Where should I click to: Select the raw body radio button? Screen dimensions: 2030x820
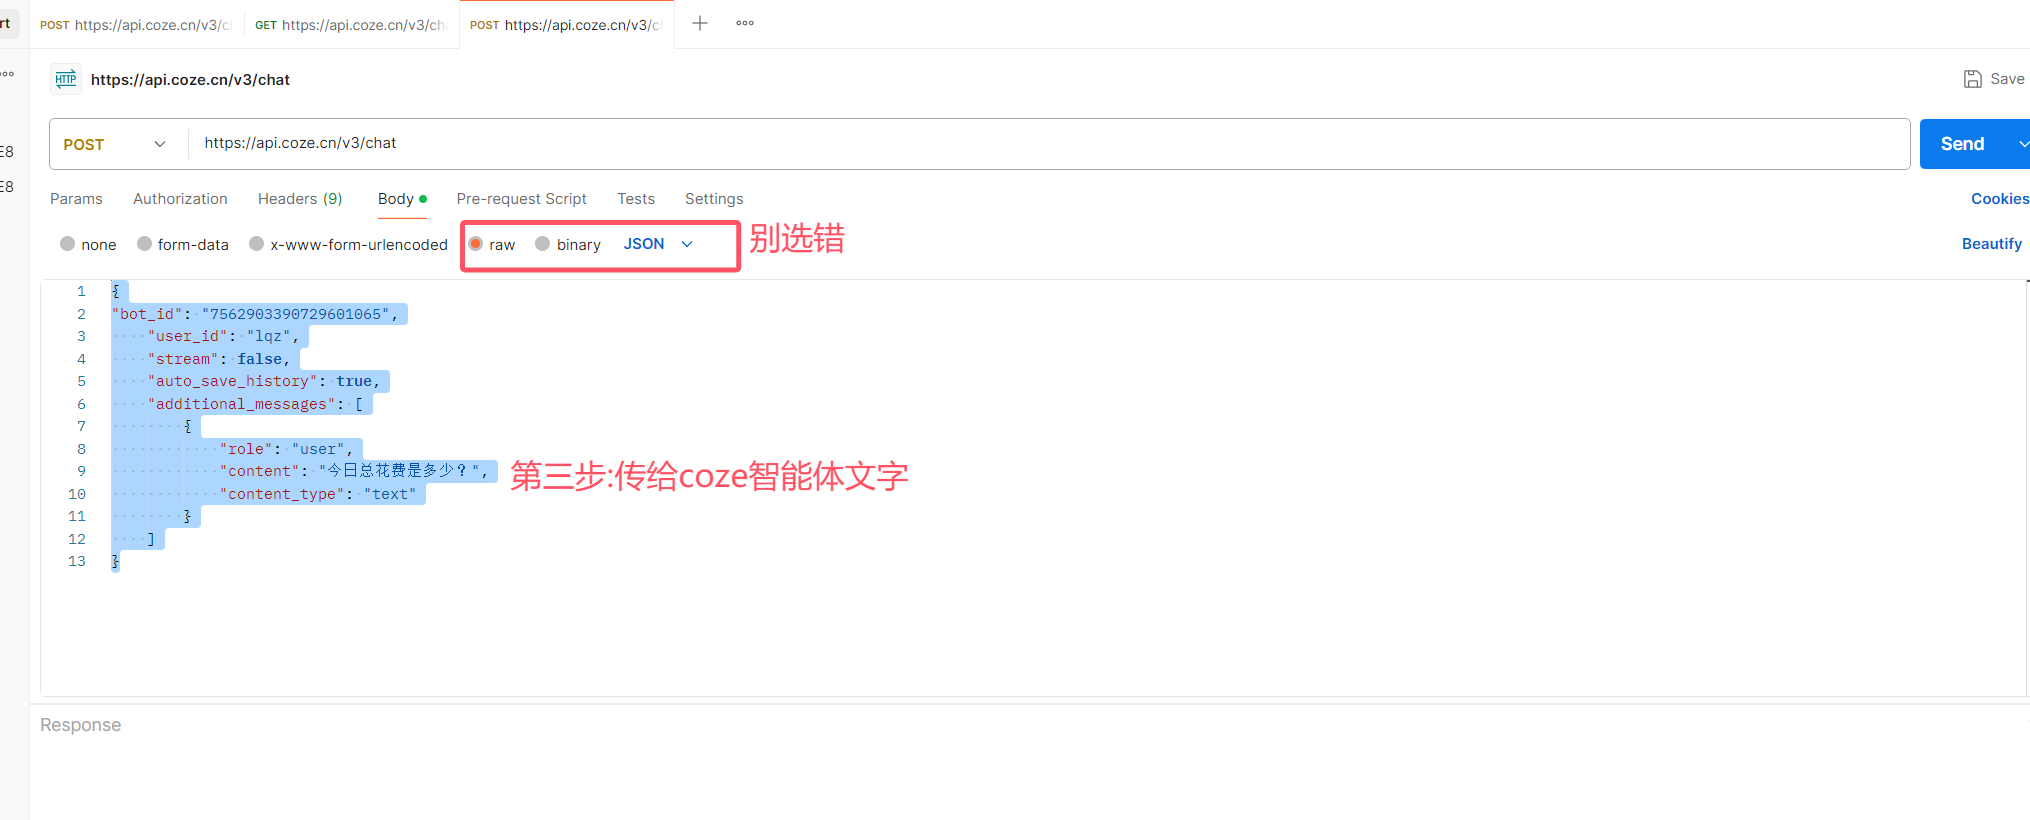(476, 244)
